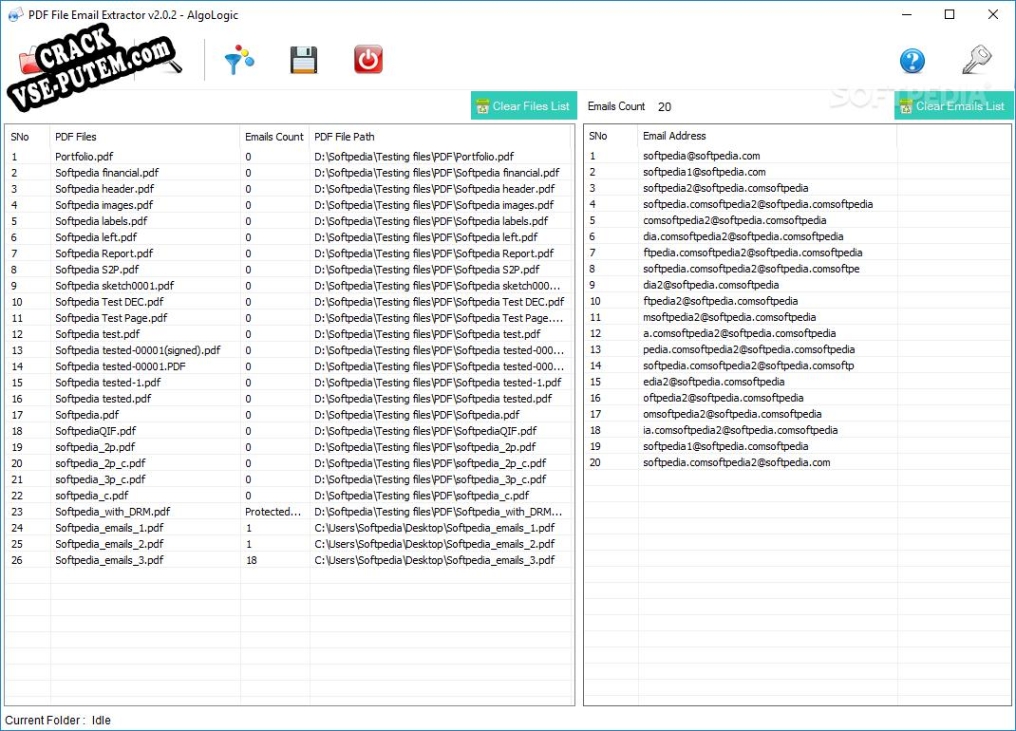Sort by files Emails Count column header
Image resolution: width=1016 pixels, height=731 pixels.
(274, 137)
